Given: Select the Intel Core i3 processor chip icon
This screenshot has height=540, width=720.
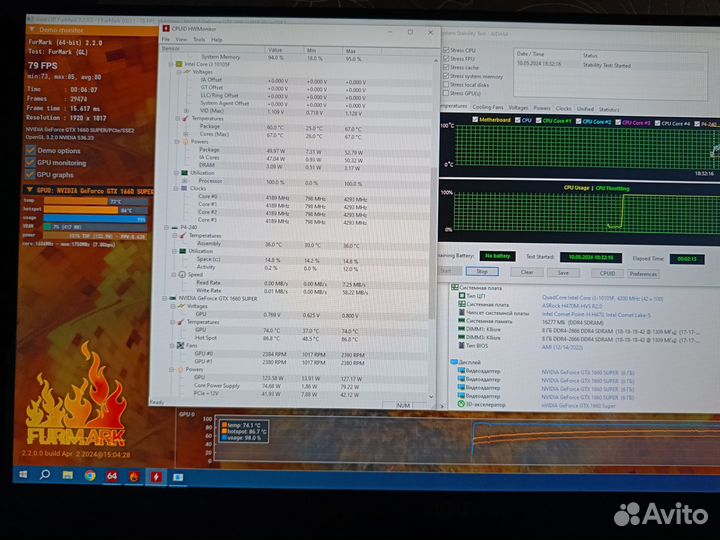Looking at the screenshot, I should click(x=180, y=64).
